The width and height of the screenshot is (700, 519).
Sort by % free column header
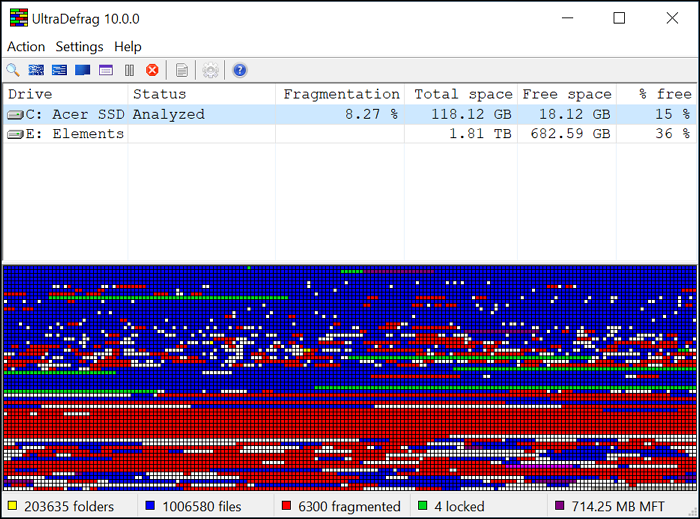(x=656, y=94)
